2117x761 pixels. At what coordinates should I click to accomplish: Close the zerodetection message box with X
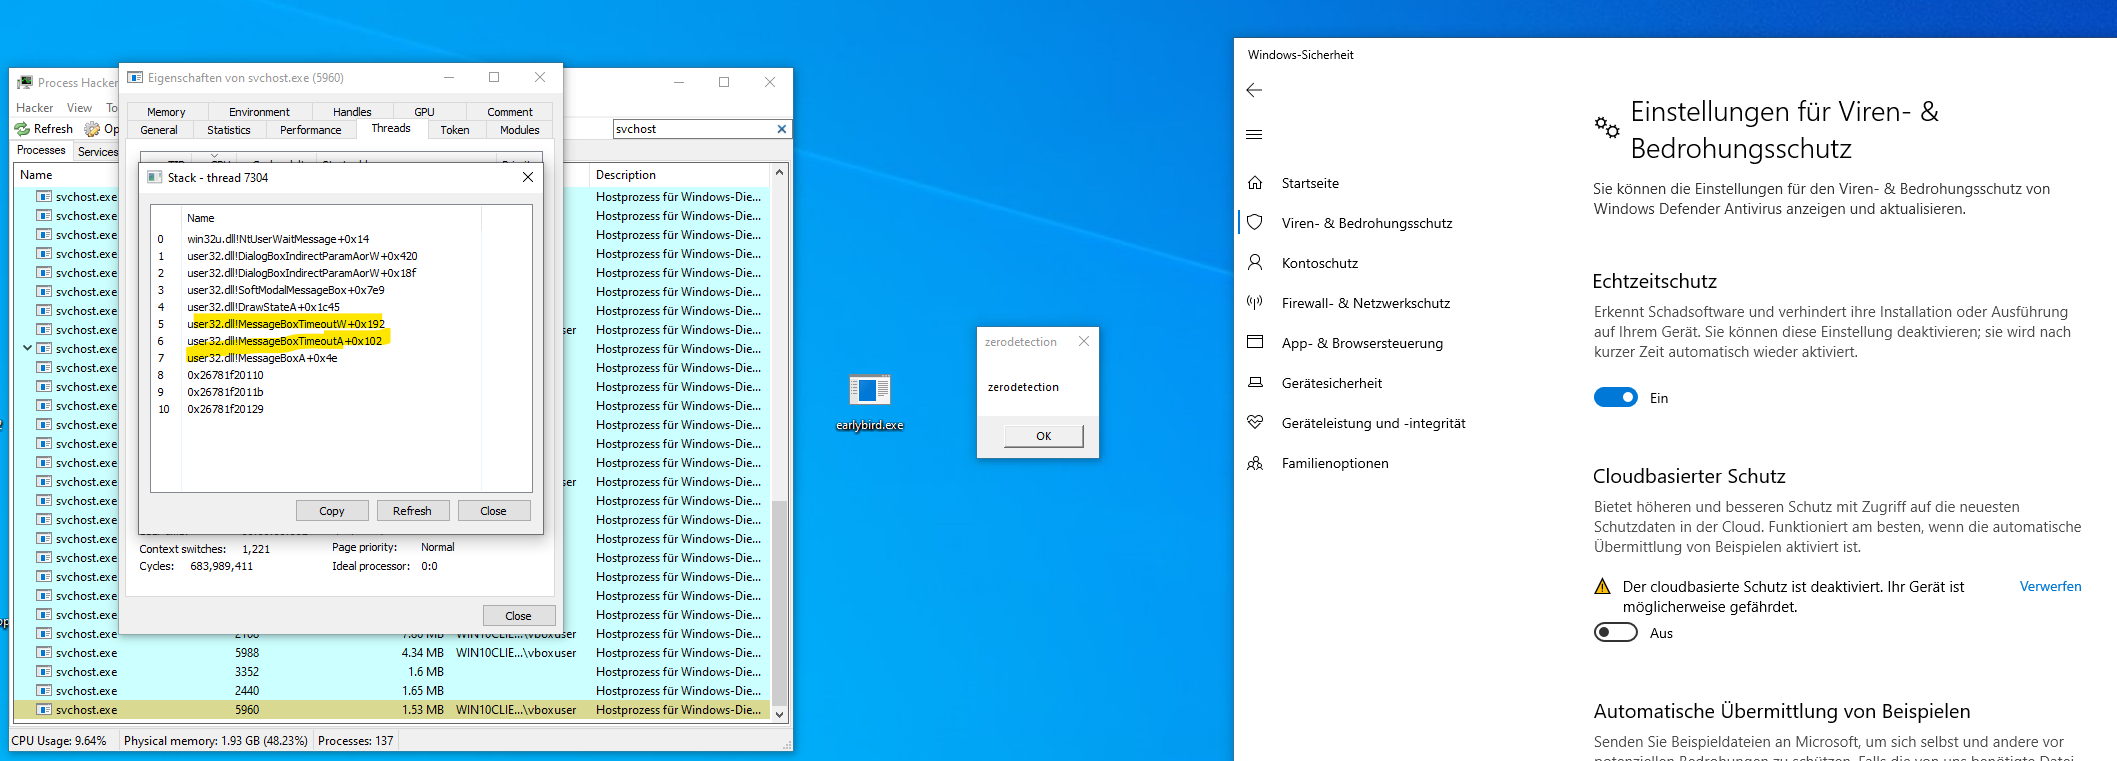pyautogui.click(x=1084, y=341)
